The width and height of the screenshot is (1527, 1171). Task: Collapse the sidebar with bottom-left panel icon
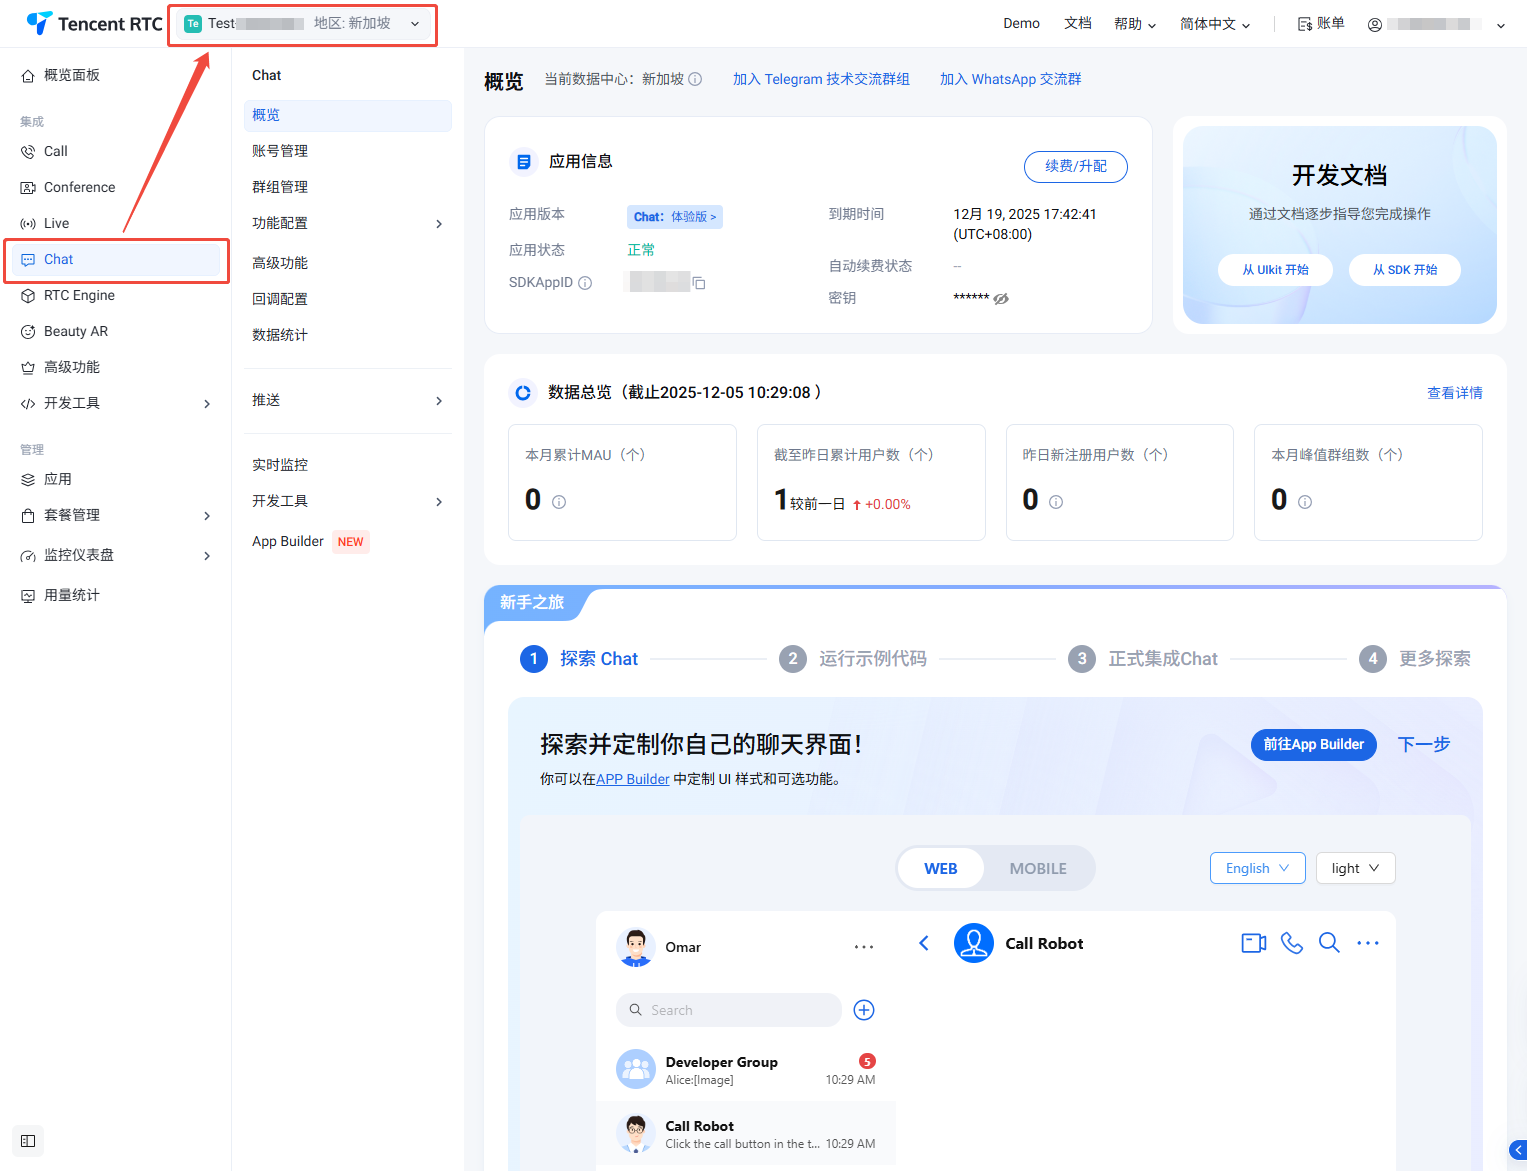(28, 1141)
